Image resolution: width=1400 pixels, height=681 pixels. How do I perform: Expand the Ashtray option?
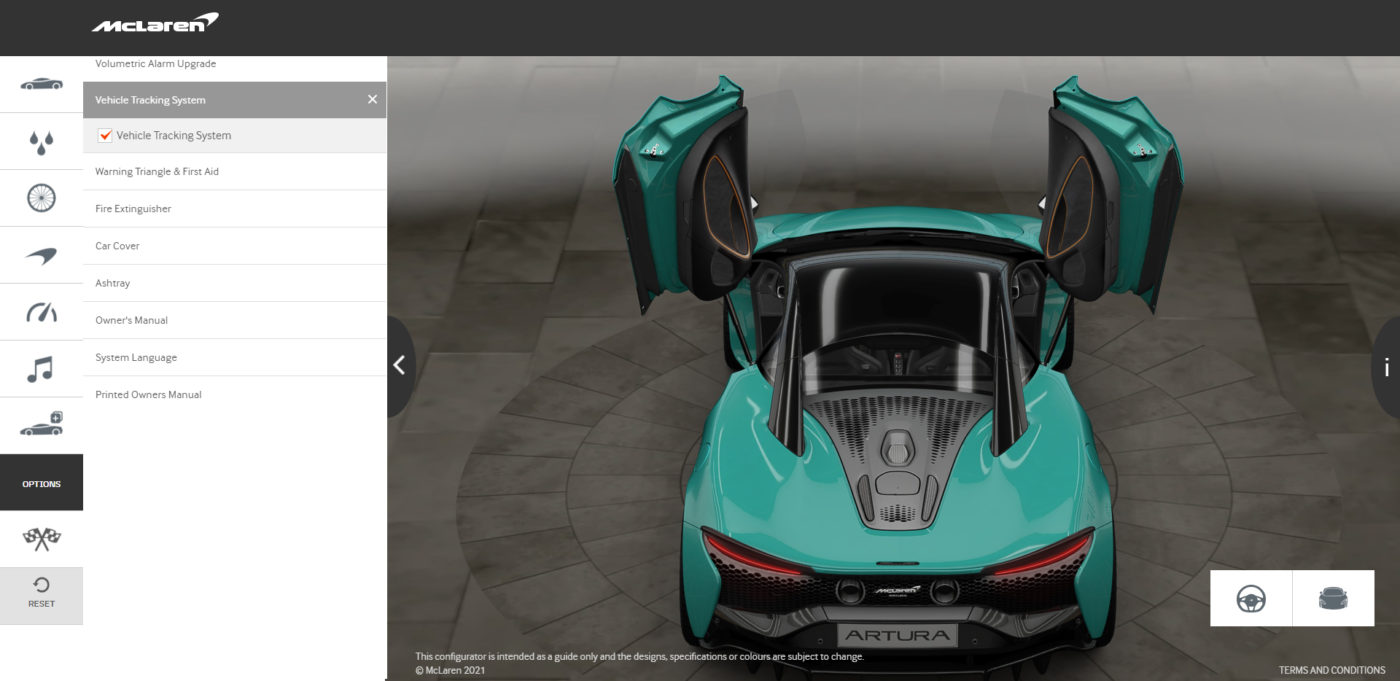pos(234,283)
